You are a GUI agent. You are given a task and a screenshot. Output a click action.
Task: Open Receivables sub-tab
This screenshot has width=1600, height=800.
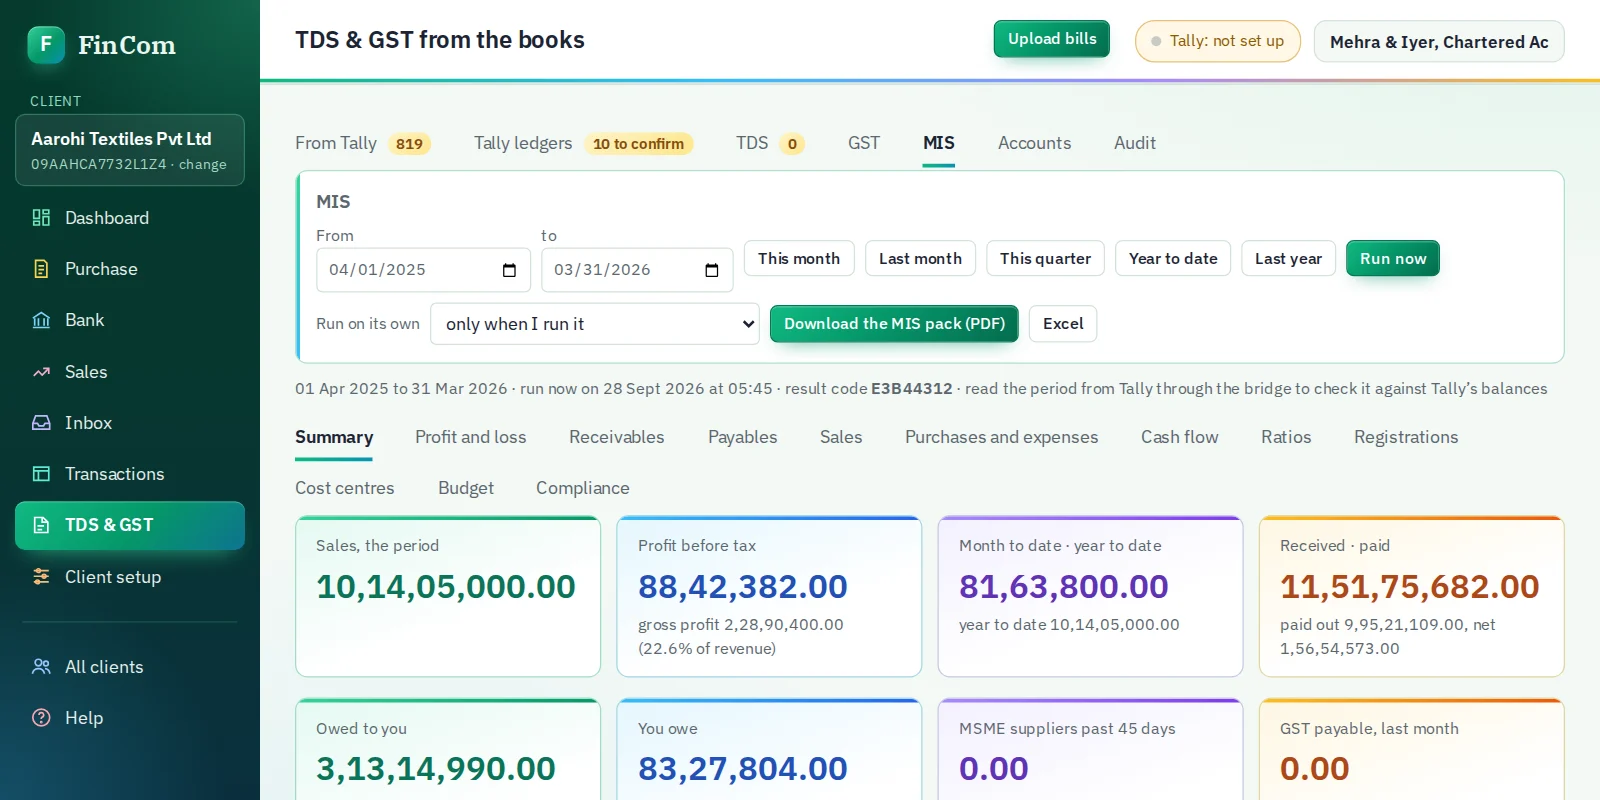tap(617, 437)
